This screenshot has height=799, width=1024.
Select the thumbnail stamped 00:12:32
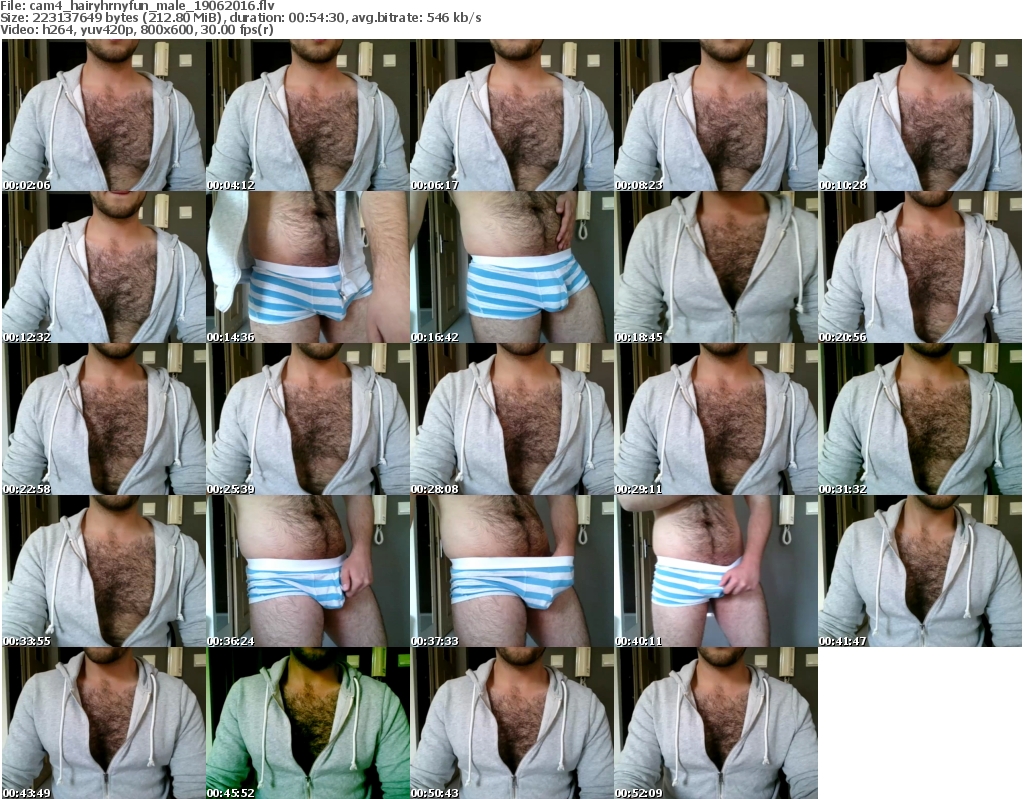[x=104, y=267]
